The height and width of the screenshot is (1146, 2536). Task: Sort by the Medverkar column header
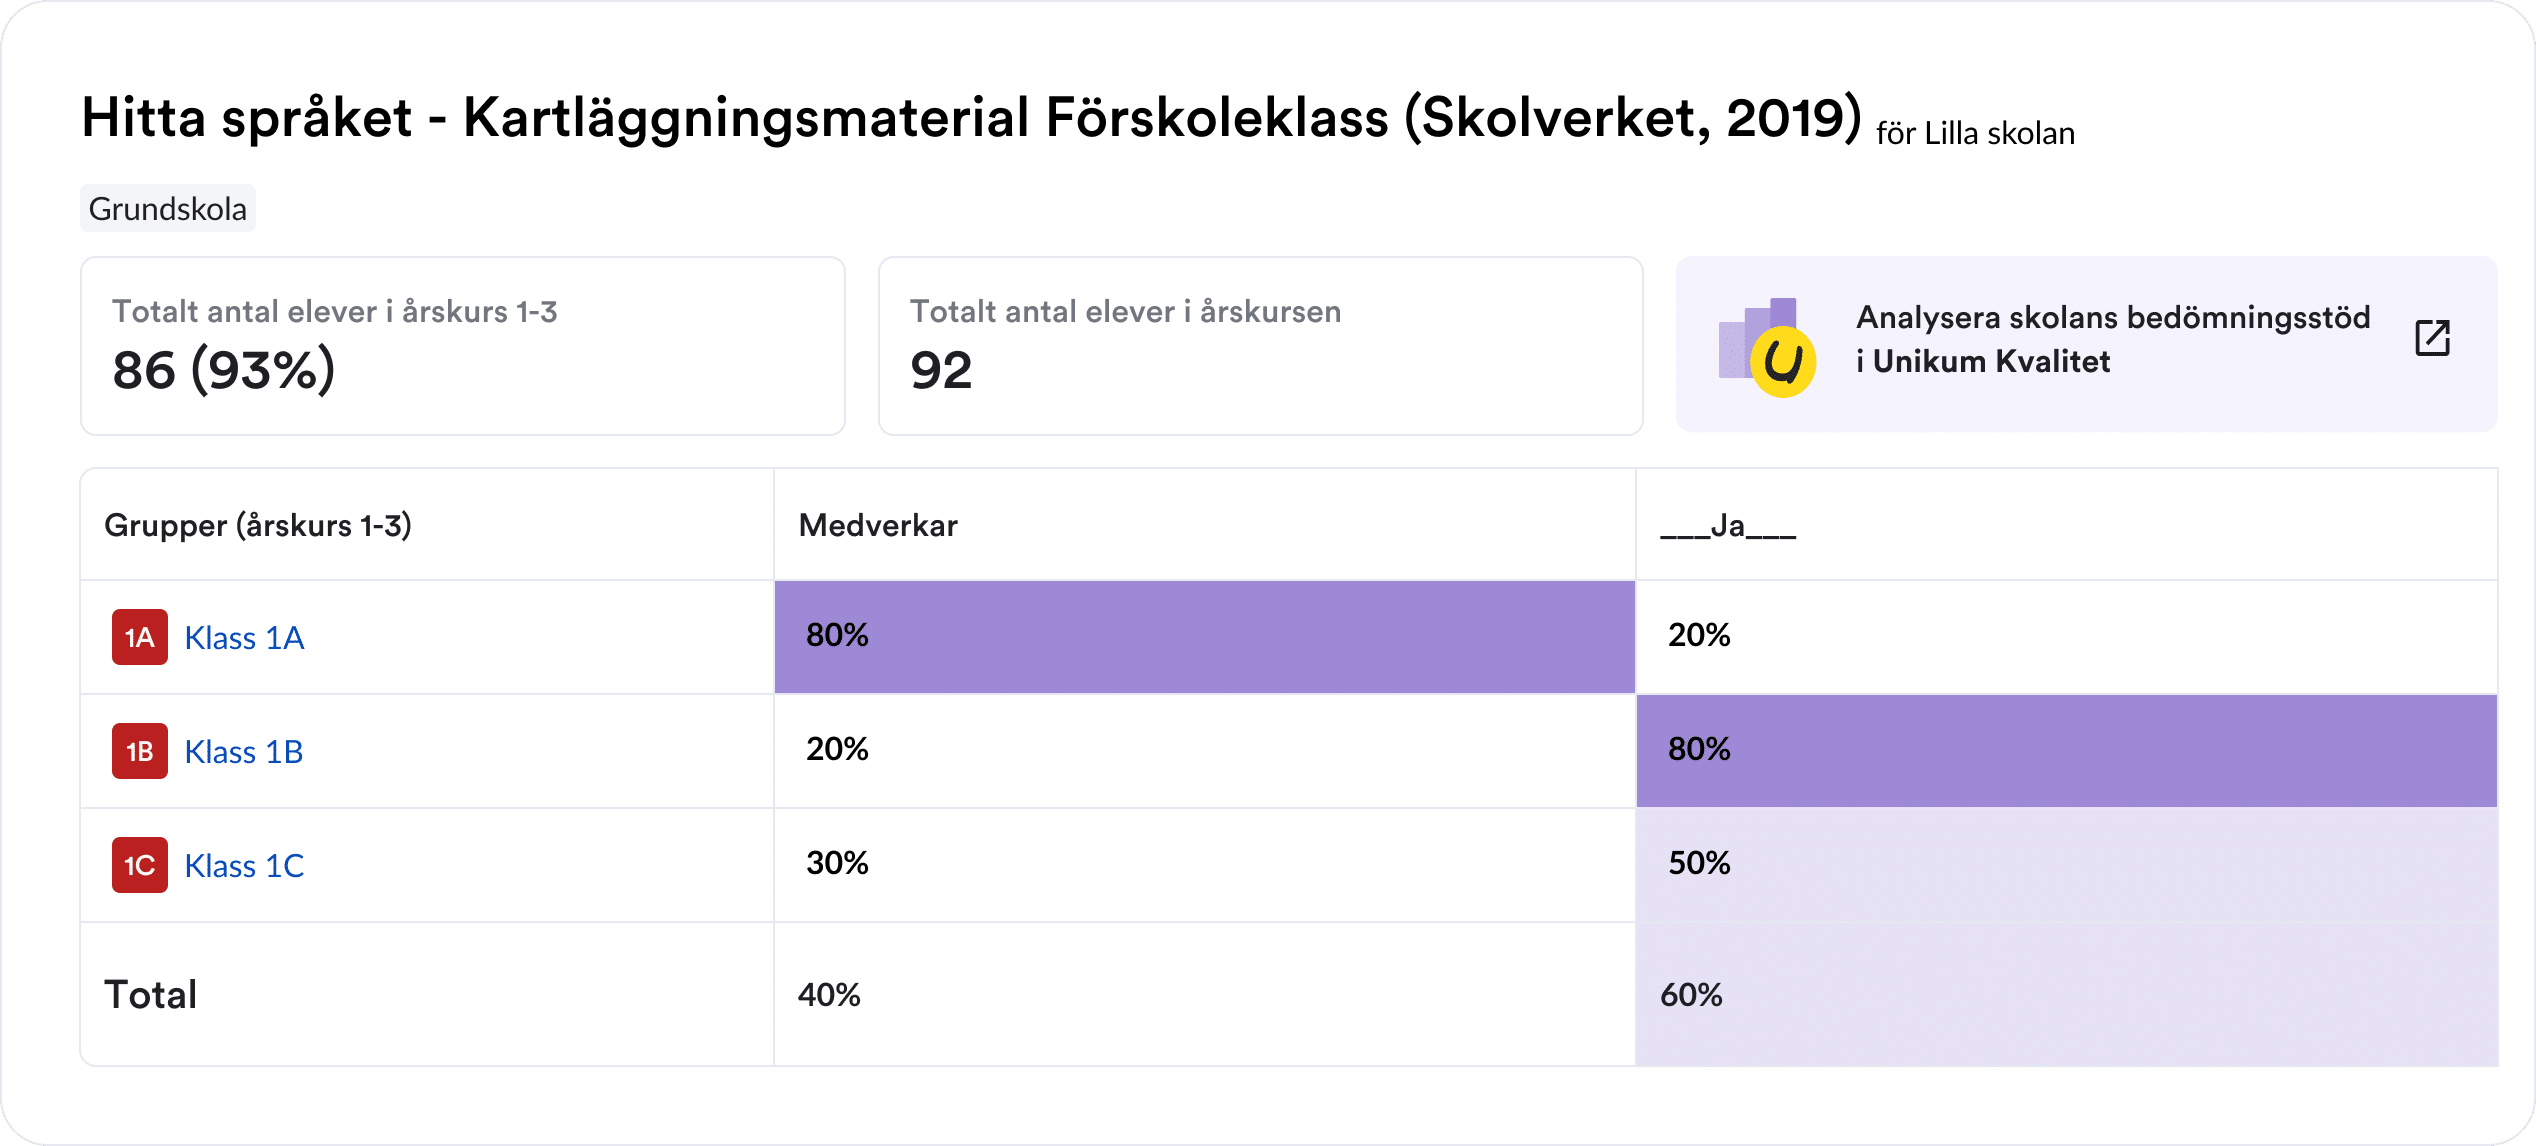[x=877, y=524]
